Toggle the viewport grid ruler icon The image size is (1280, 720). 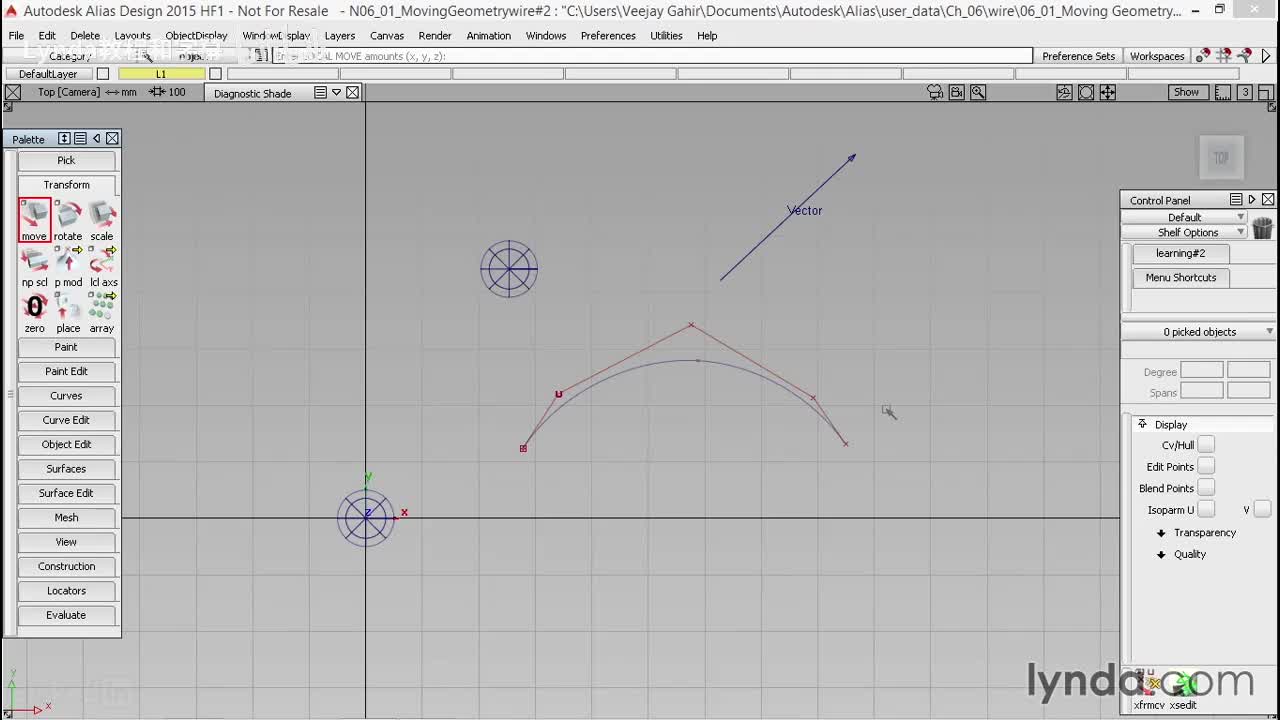(x=1223, y=92)
